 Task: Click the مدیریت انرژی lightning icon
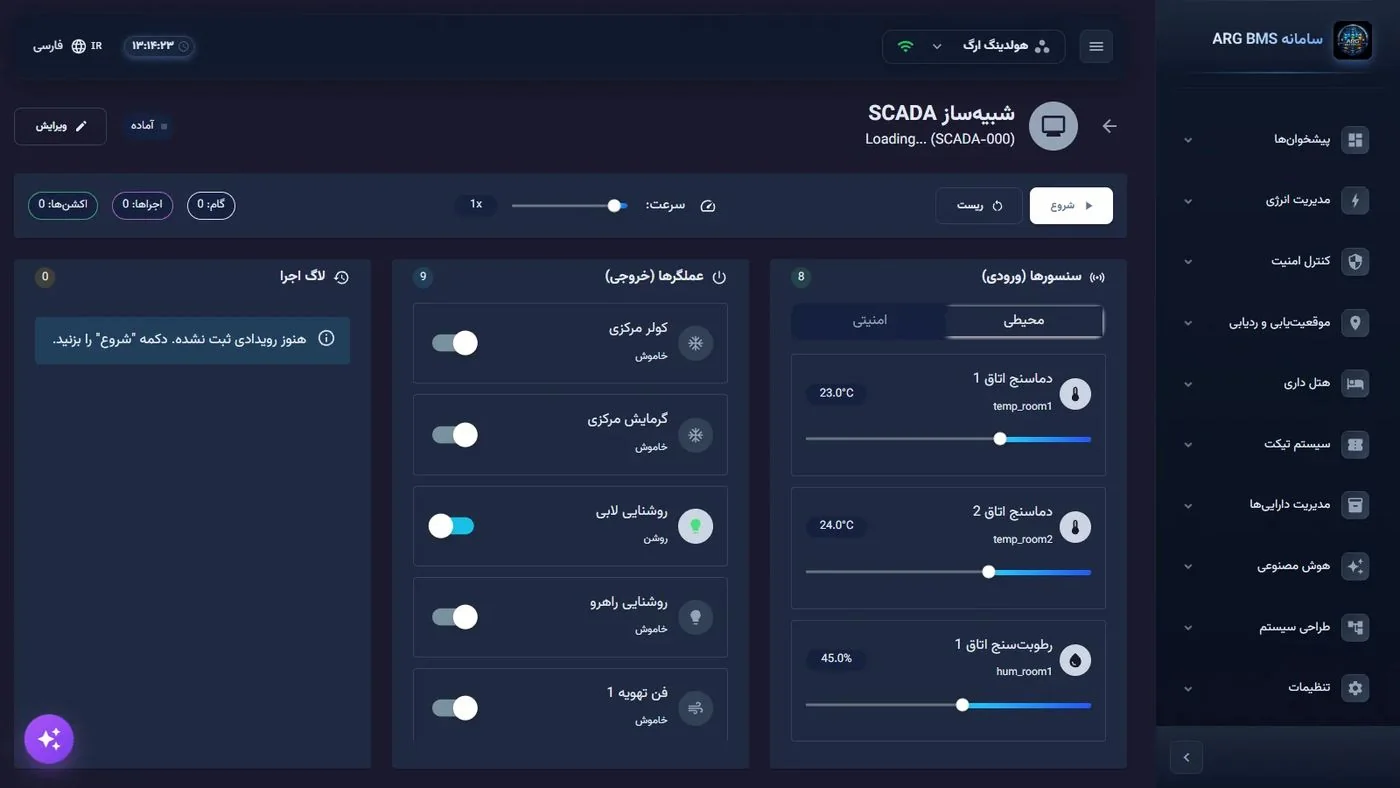pos(1355,201)
